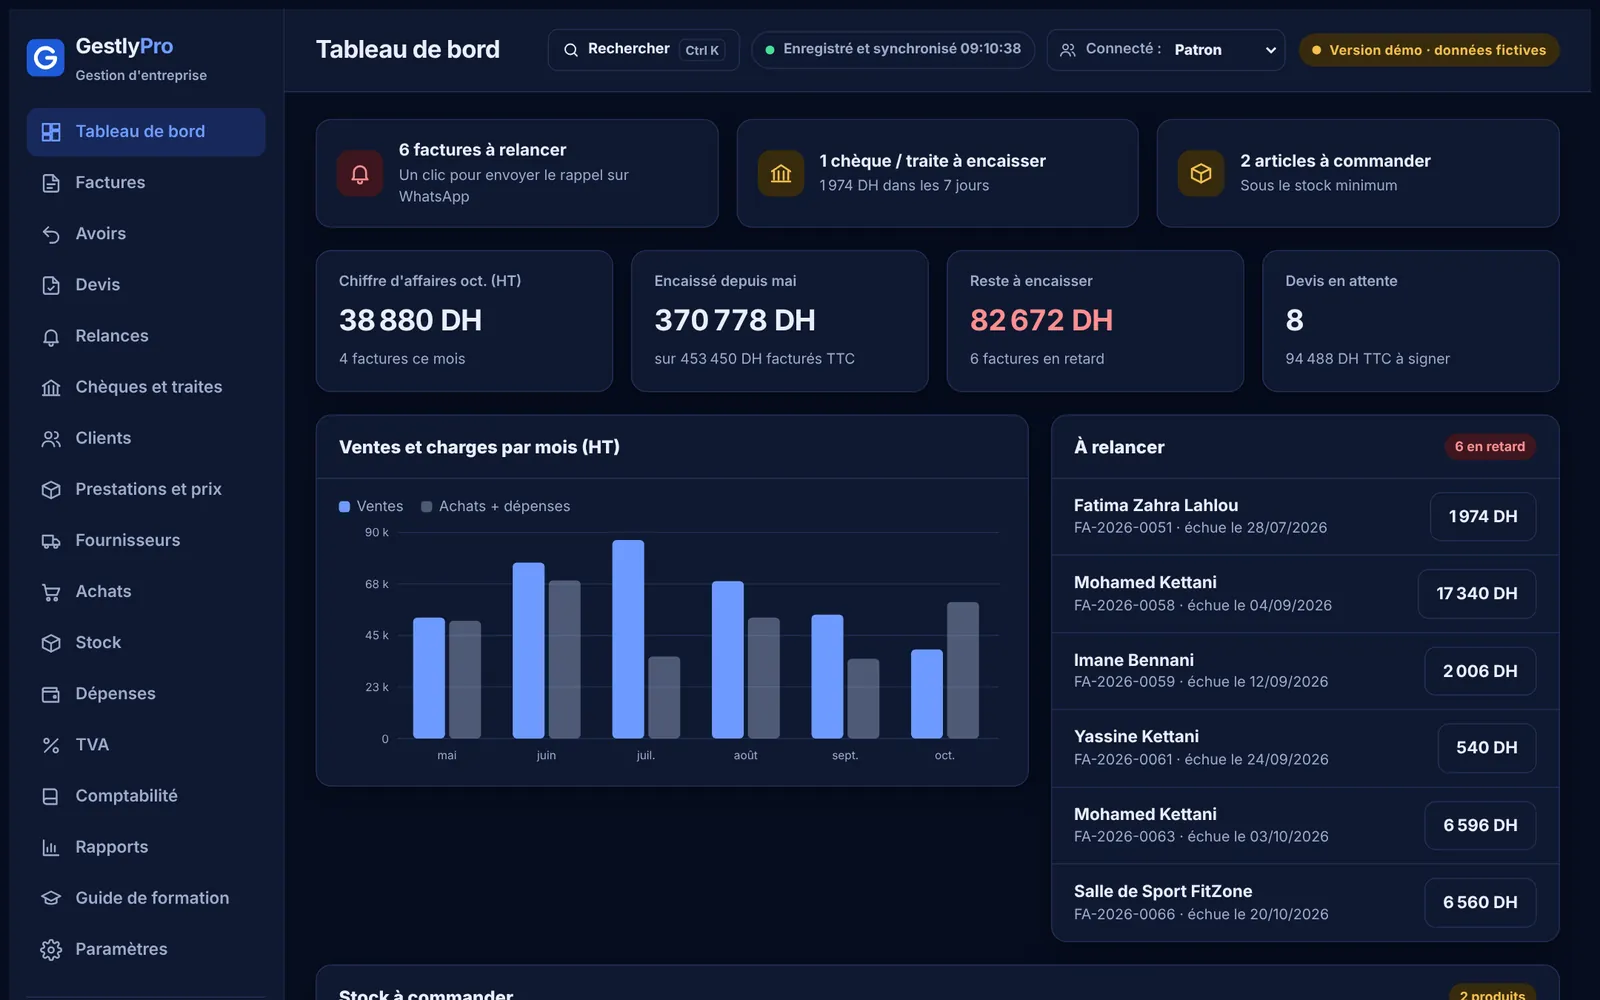Click the tall juil. Ventes bar in chart
The image size is (1600, 1000).
pyautogui.click(x=628, y=639)
